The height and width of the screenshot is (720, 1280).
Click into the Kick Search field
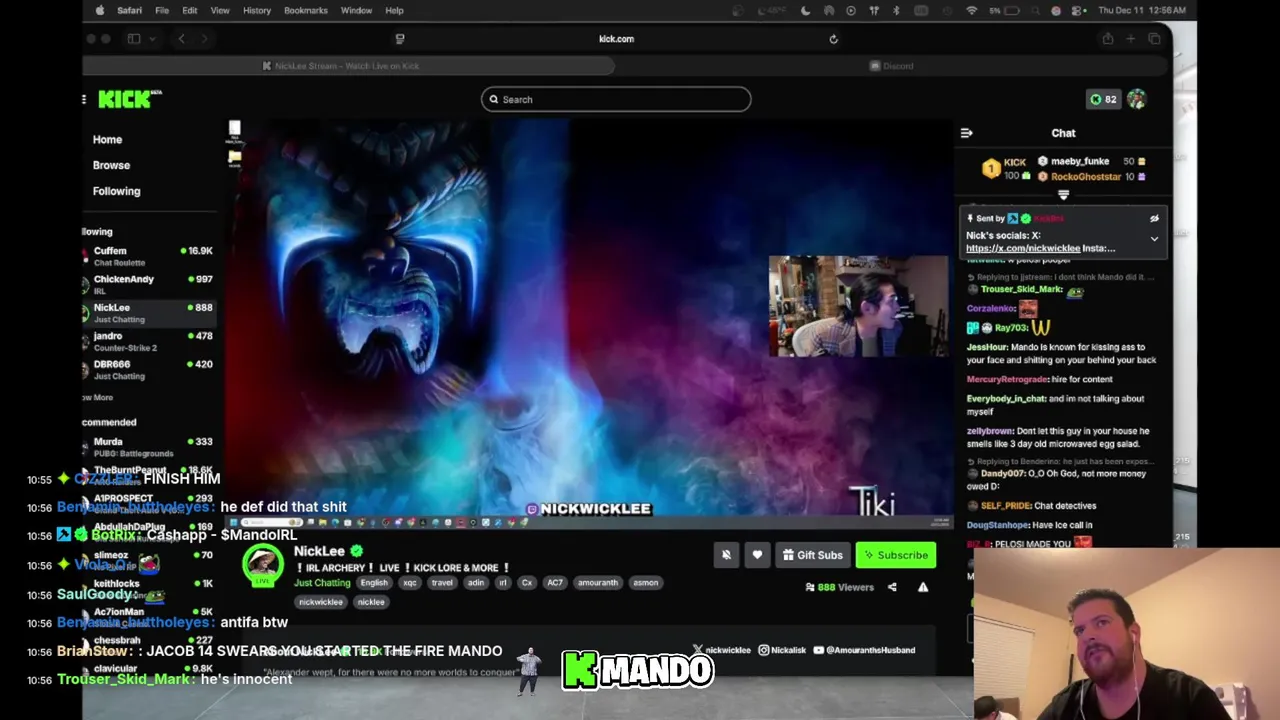(616, 99)
